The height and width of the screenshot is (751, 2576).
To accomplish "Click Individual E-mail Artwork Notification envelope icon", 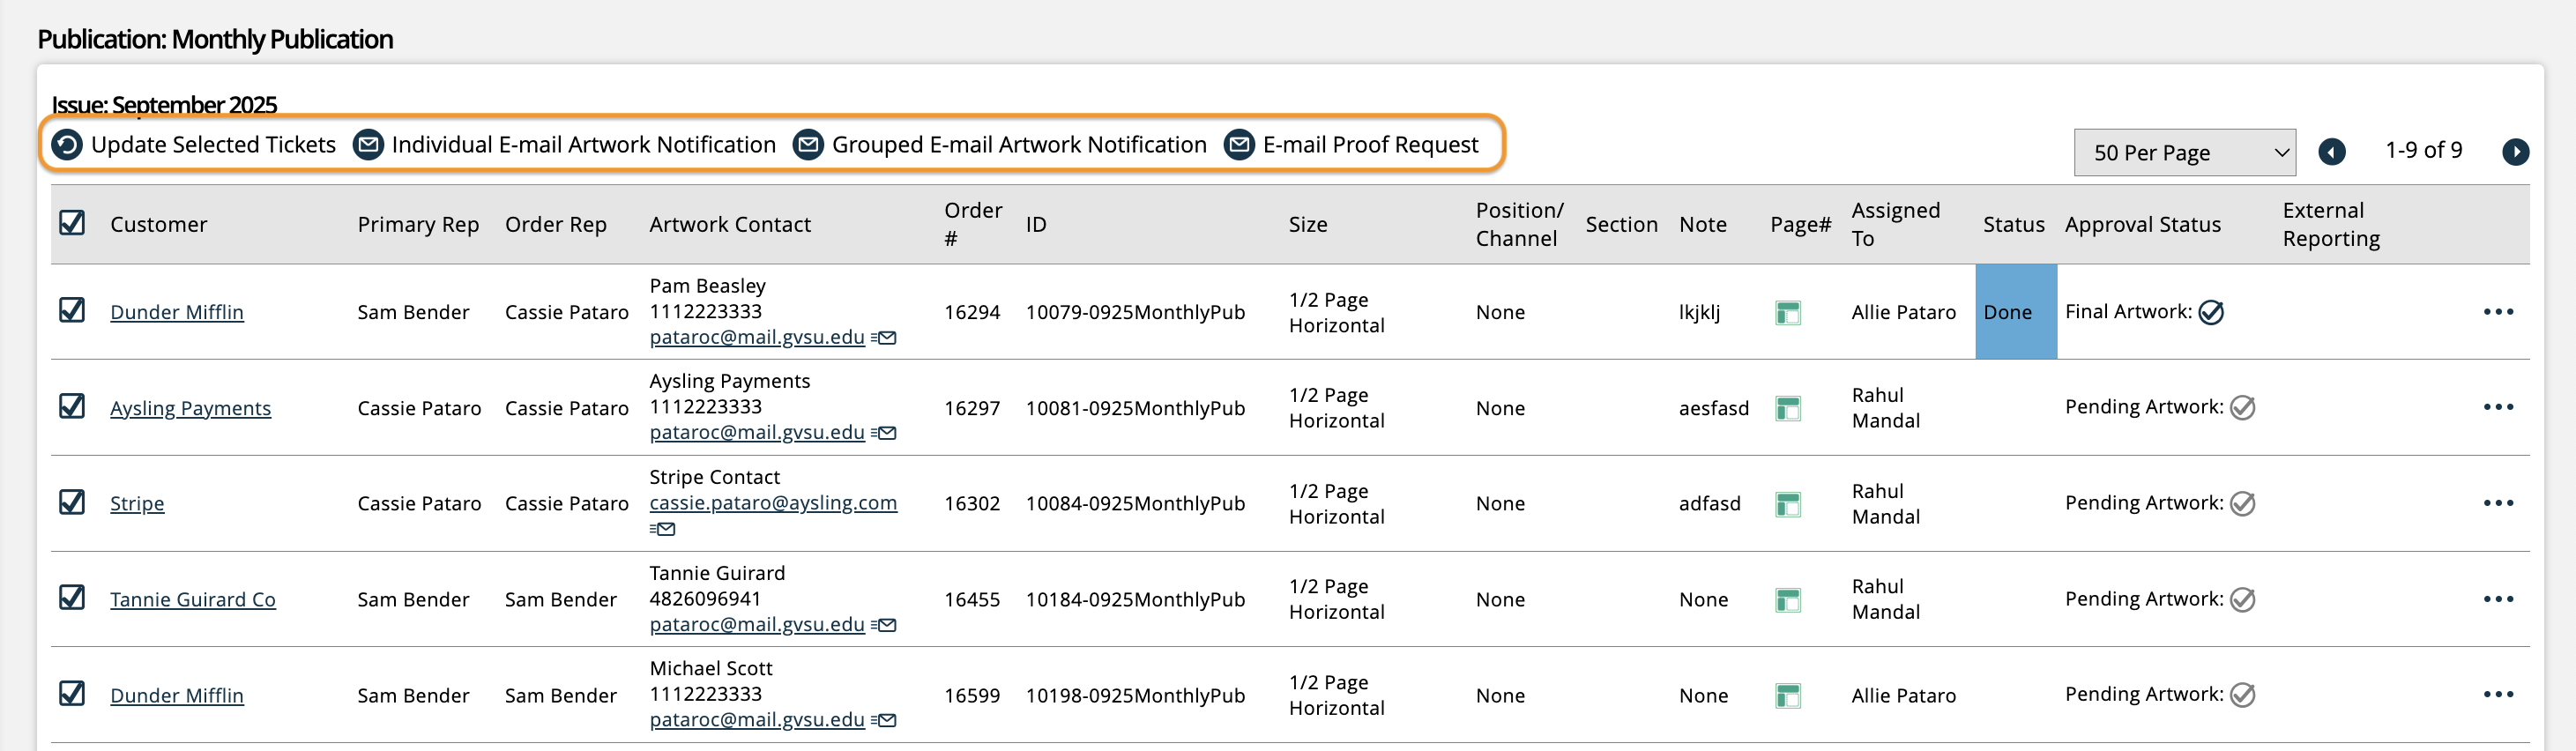I will click(368, 145).
